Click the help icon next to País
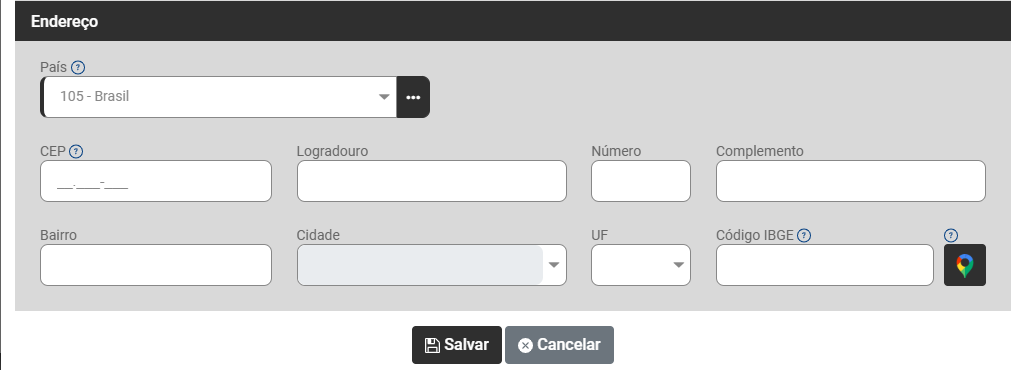The width and height of the screenshot is (1023, 370). pos(78,67)
